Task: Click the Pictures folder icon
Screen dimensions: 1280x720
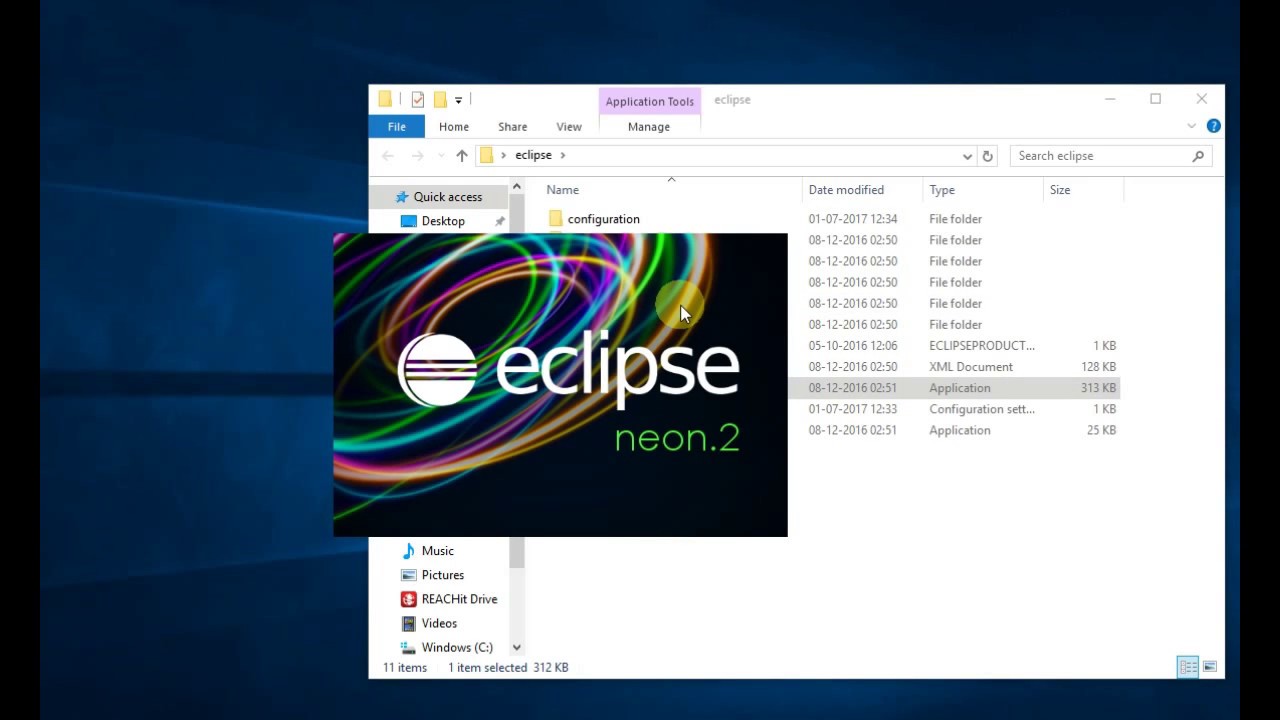Action: tap(408, 575)
